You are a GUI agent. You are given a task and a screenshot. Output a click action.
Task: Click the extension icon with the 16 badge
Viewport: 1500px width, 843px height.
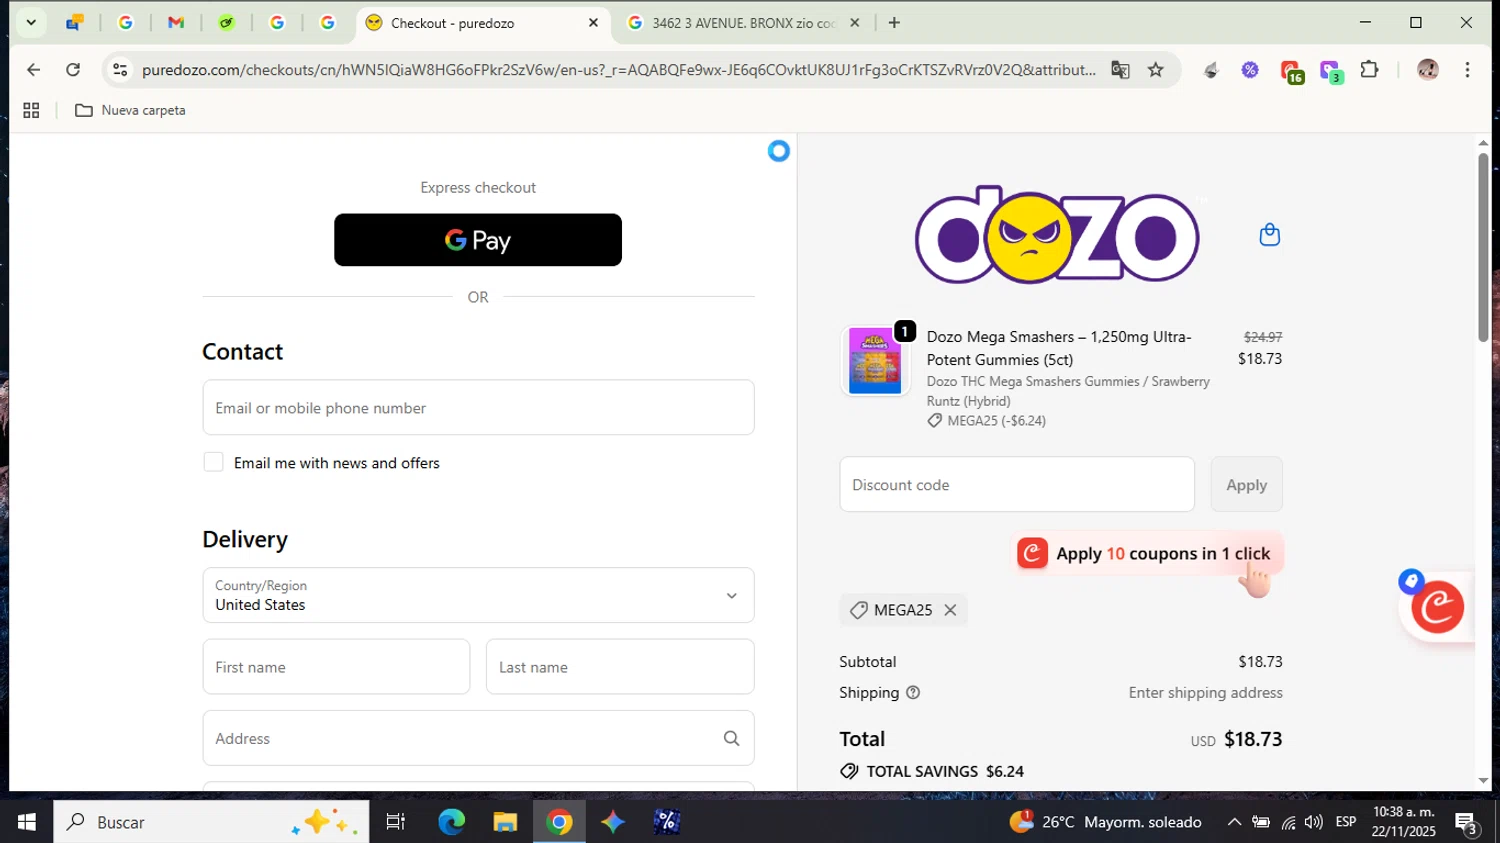click(1290, 71)
